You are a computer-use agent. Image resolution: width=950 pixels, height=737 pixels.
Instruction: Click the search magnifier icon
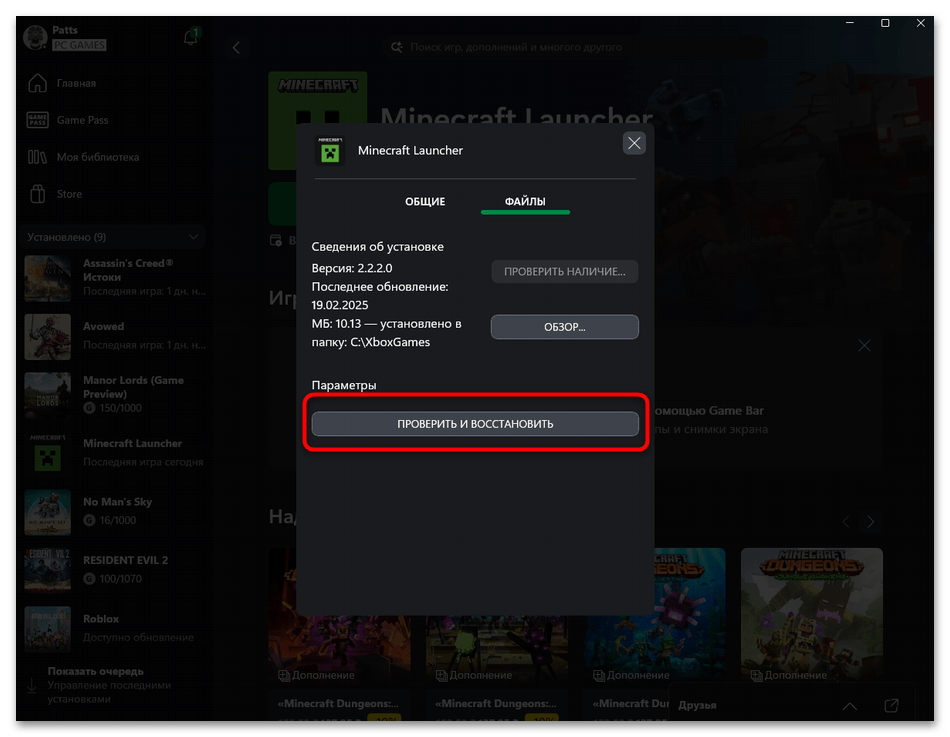tap(397, 47)
